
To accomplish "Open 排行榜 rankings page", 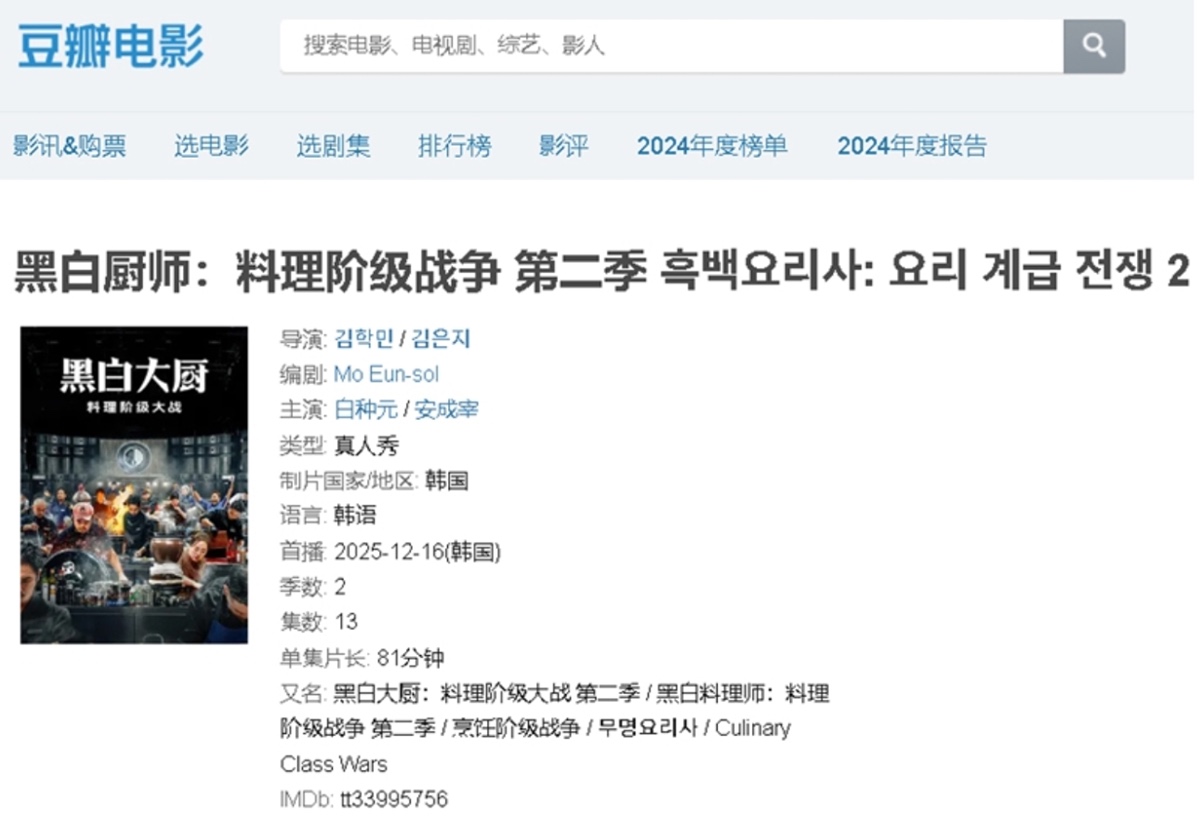I will 455,146.
